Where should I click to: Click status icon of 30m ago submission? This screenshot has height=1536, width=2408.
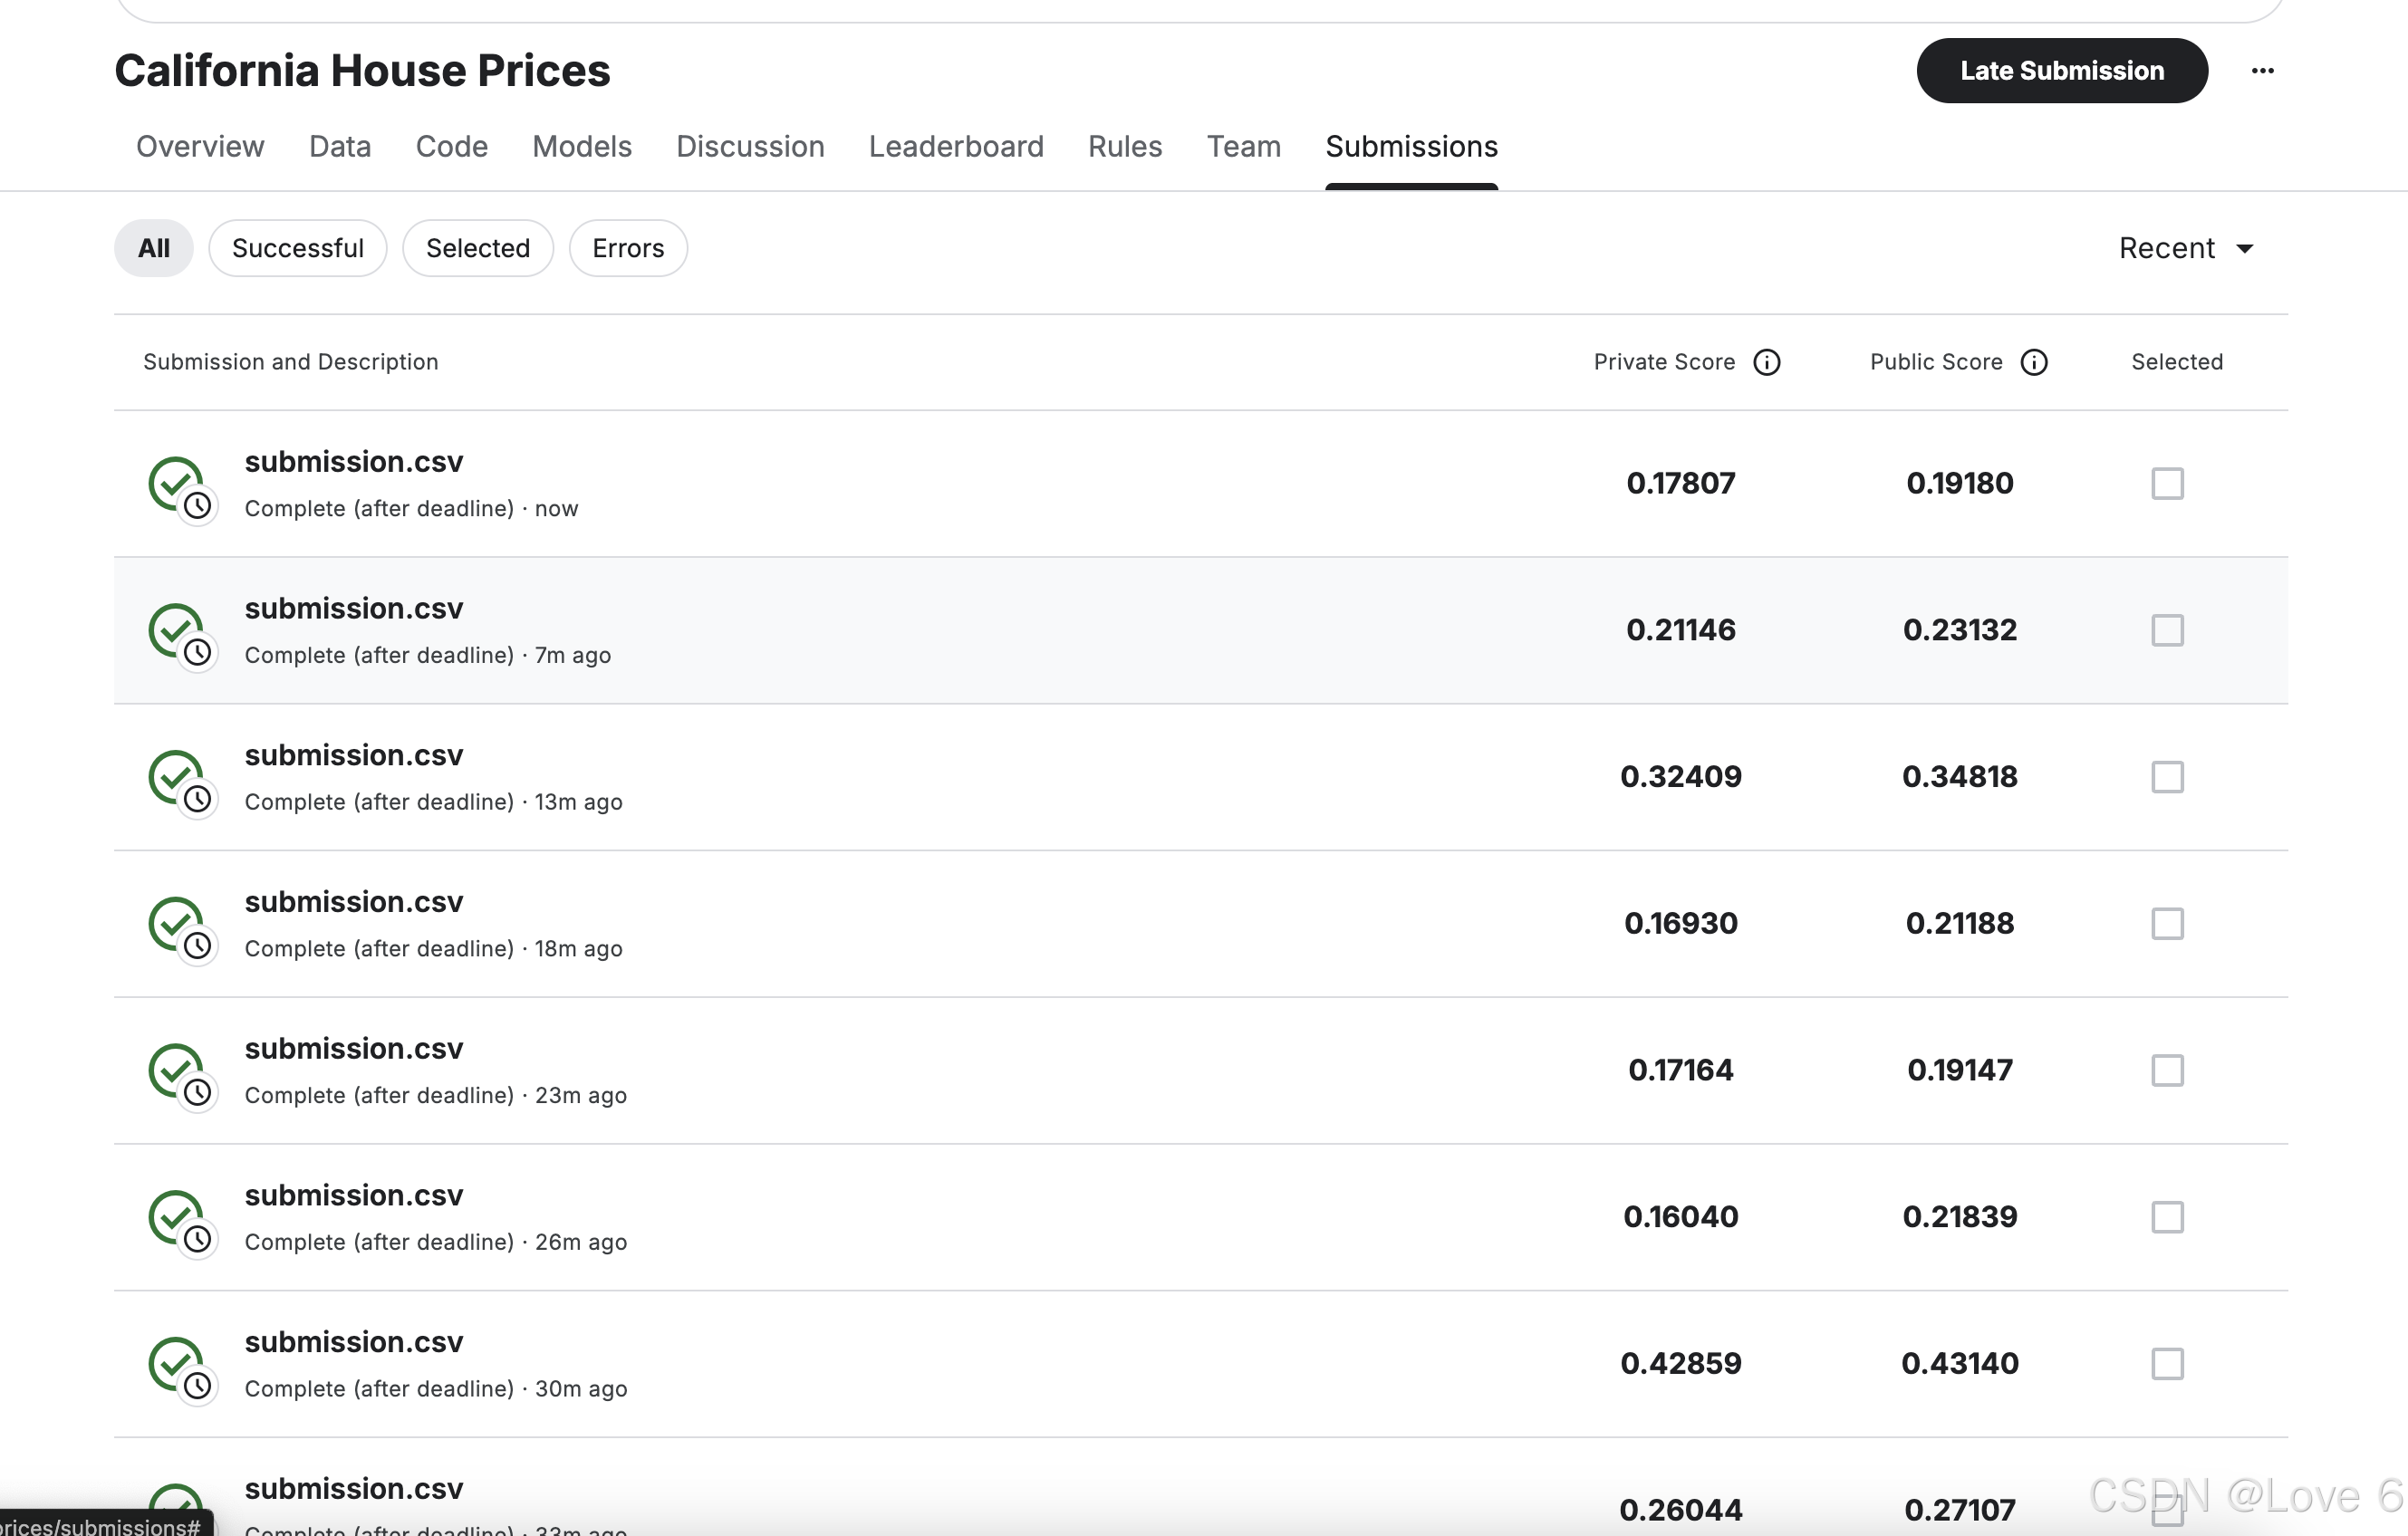pyautogui.click(x=181, y=1369)
